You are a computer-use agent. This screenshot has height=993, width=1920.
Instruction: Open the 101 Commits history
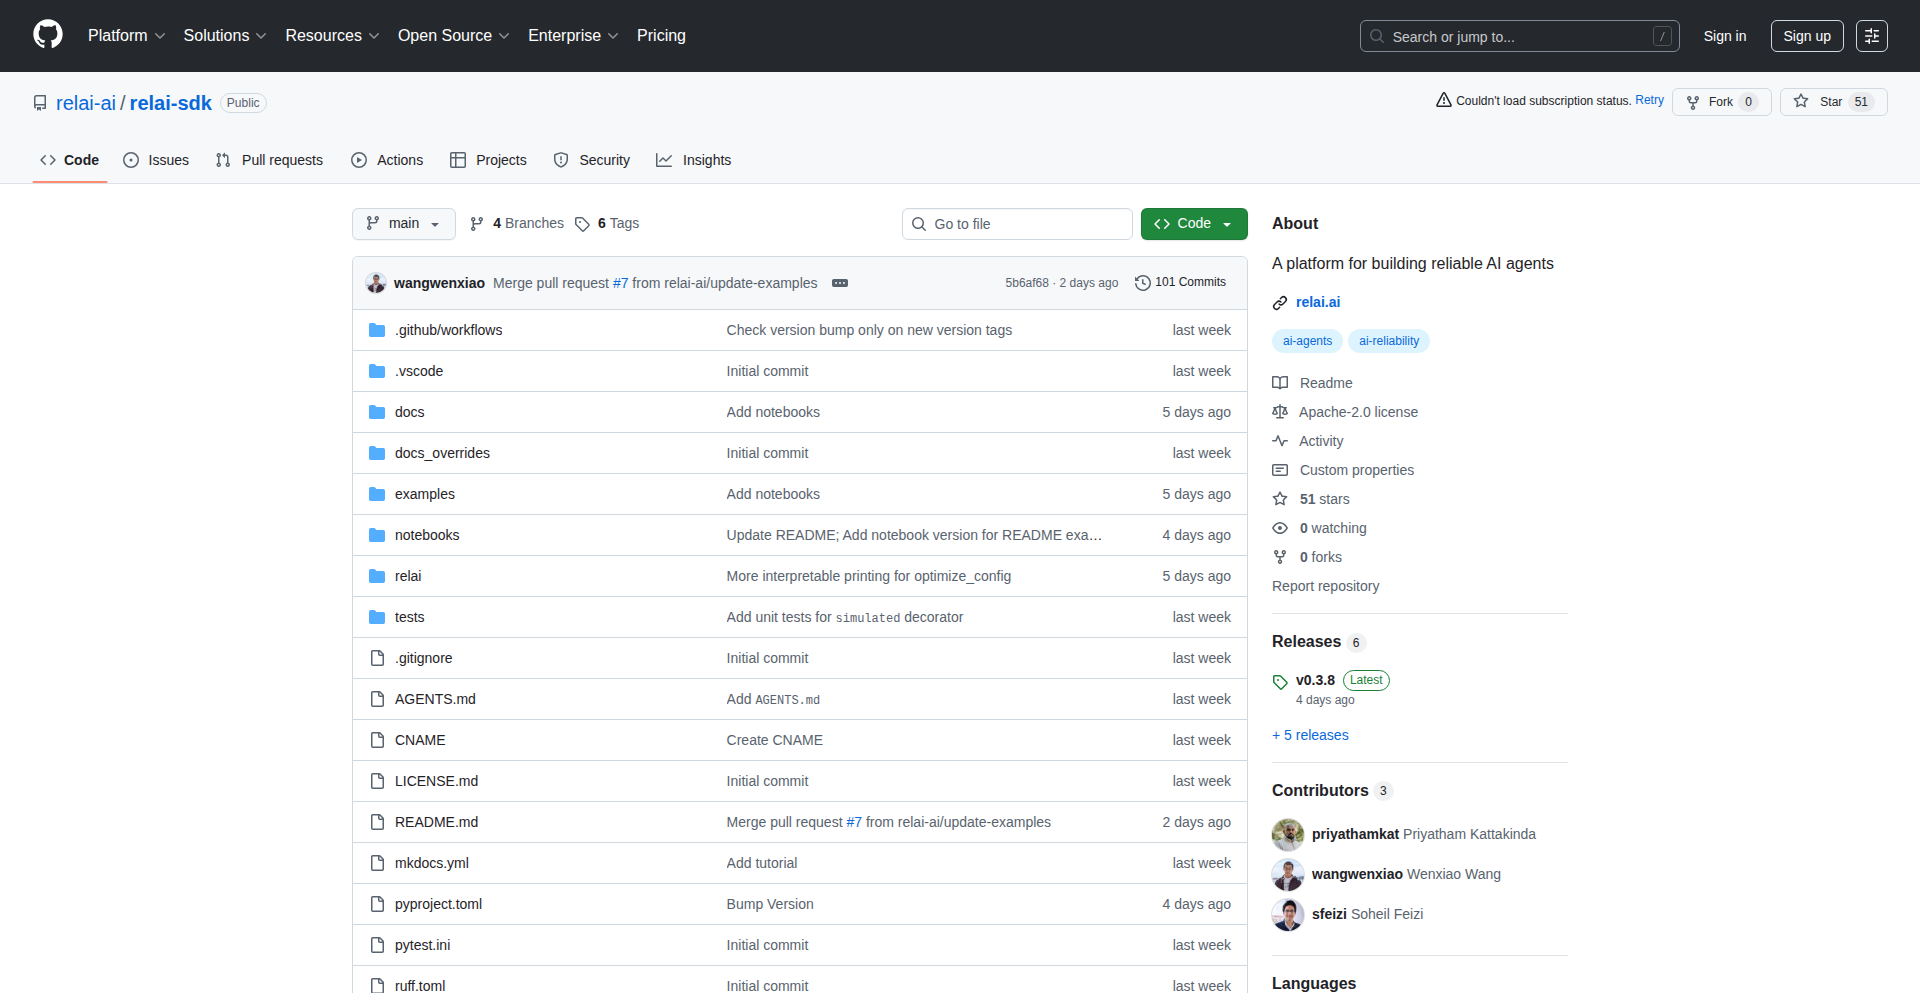pos(1180,283)
